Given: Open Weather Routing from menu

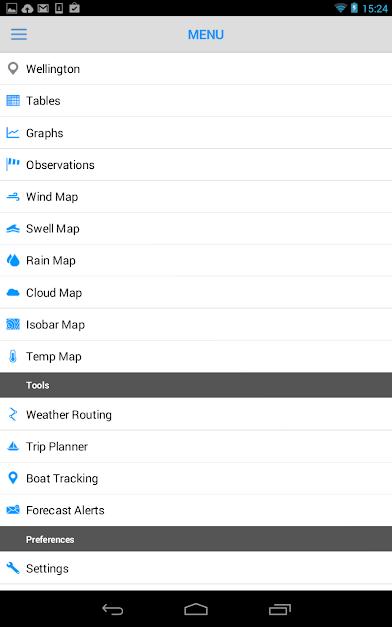Looking at the screenshot, I should pos(196,414).
